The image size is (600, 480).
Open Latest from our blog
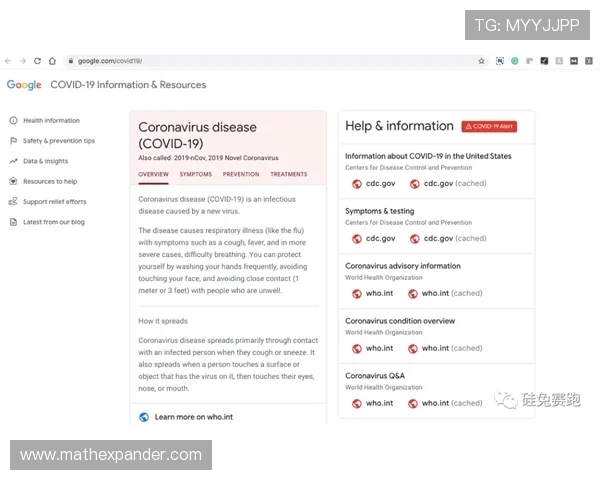pyautogui.click(x=53, y=222)
